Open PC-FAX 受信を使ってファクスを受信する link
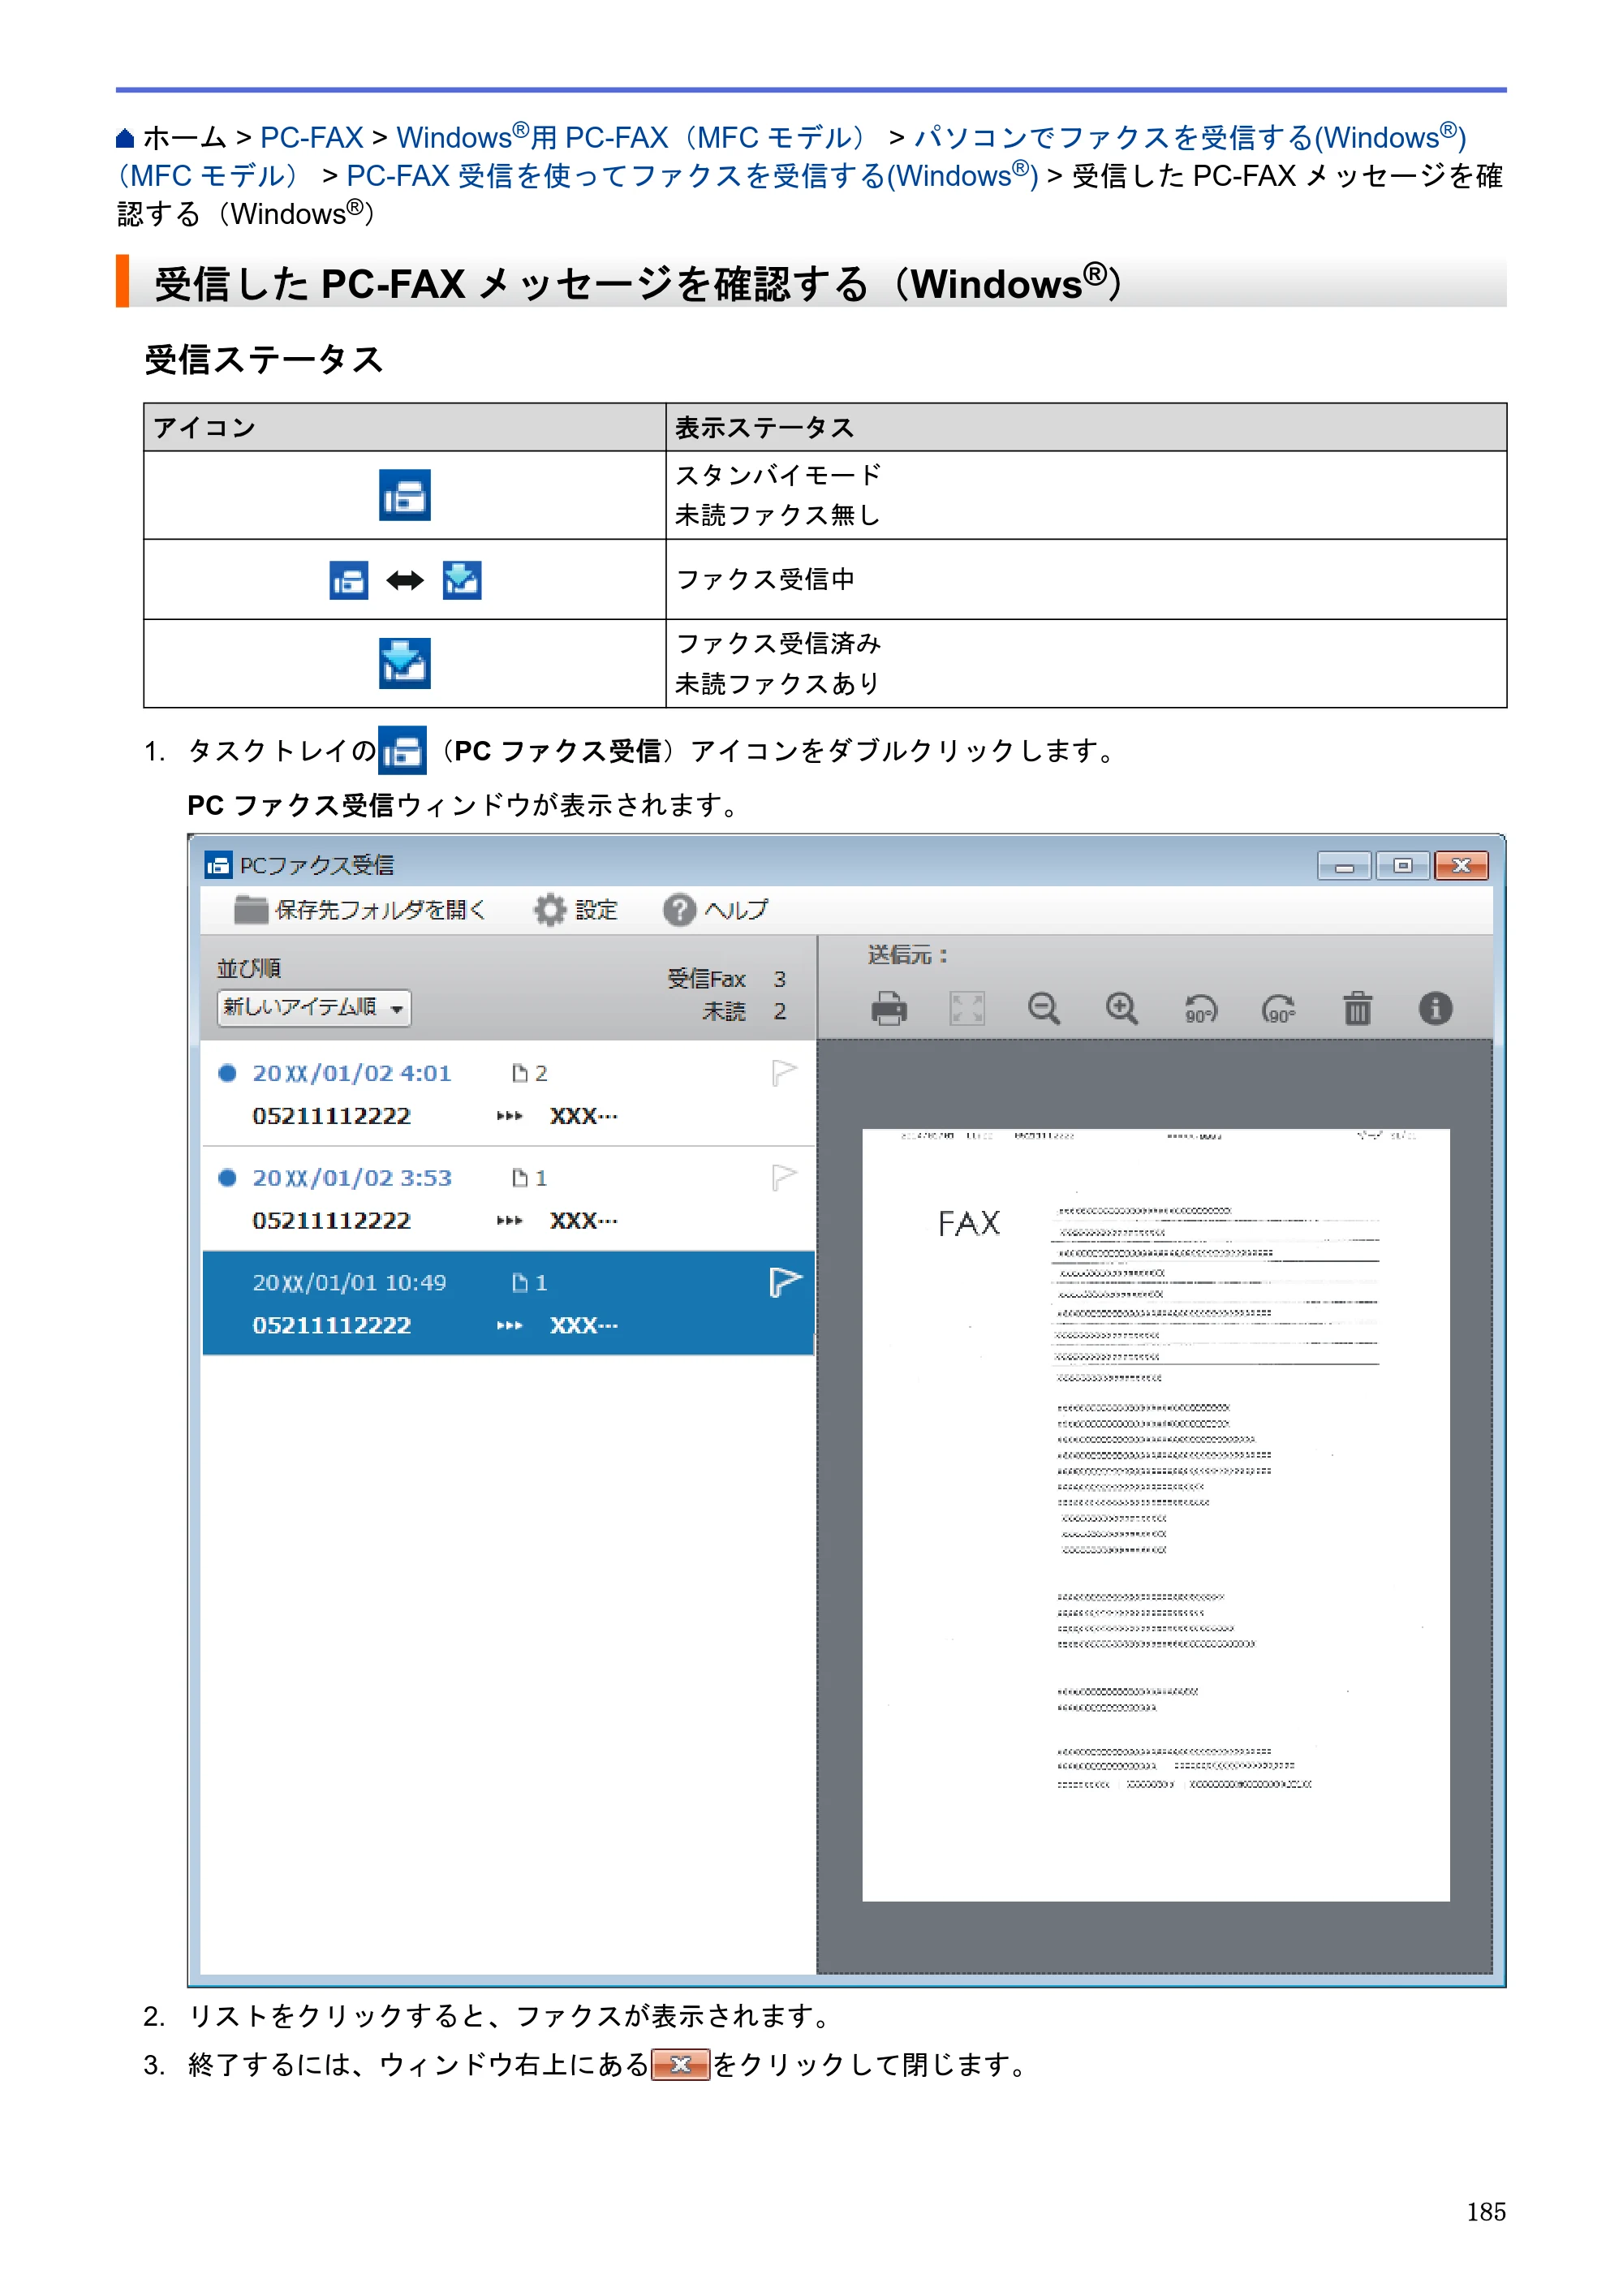 692,176
